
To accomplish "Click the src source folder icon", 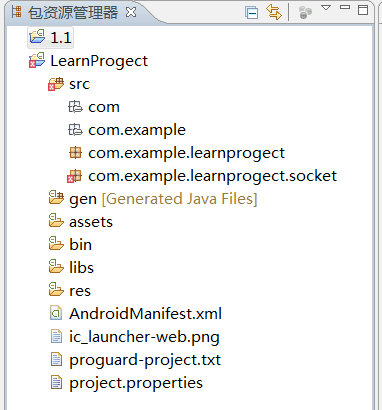I will [56, 84].
